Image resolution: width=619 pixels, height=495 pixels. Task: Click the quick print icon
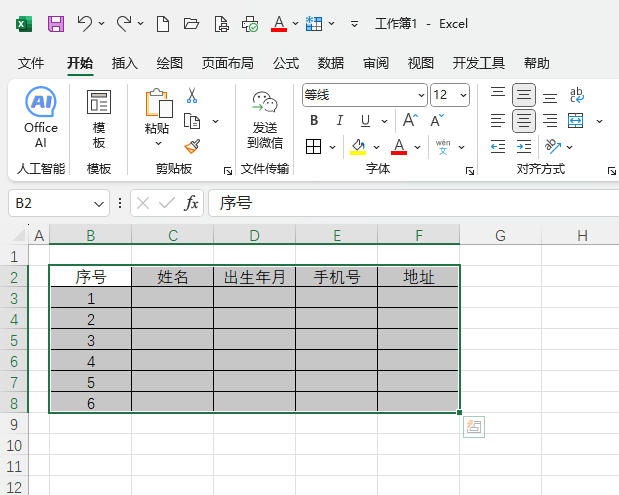(250, 24)
